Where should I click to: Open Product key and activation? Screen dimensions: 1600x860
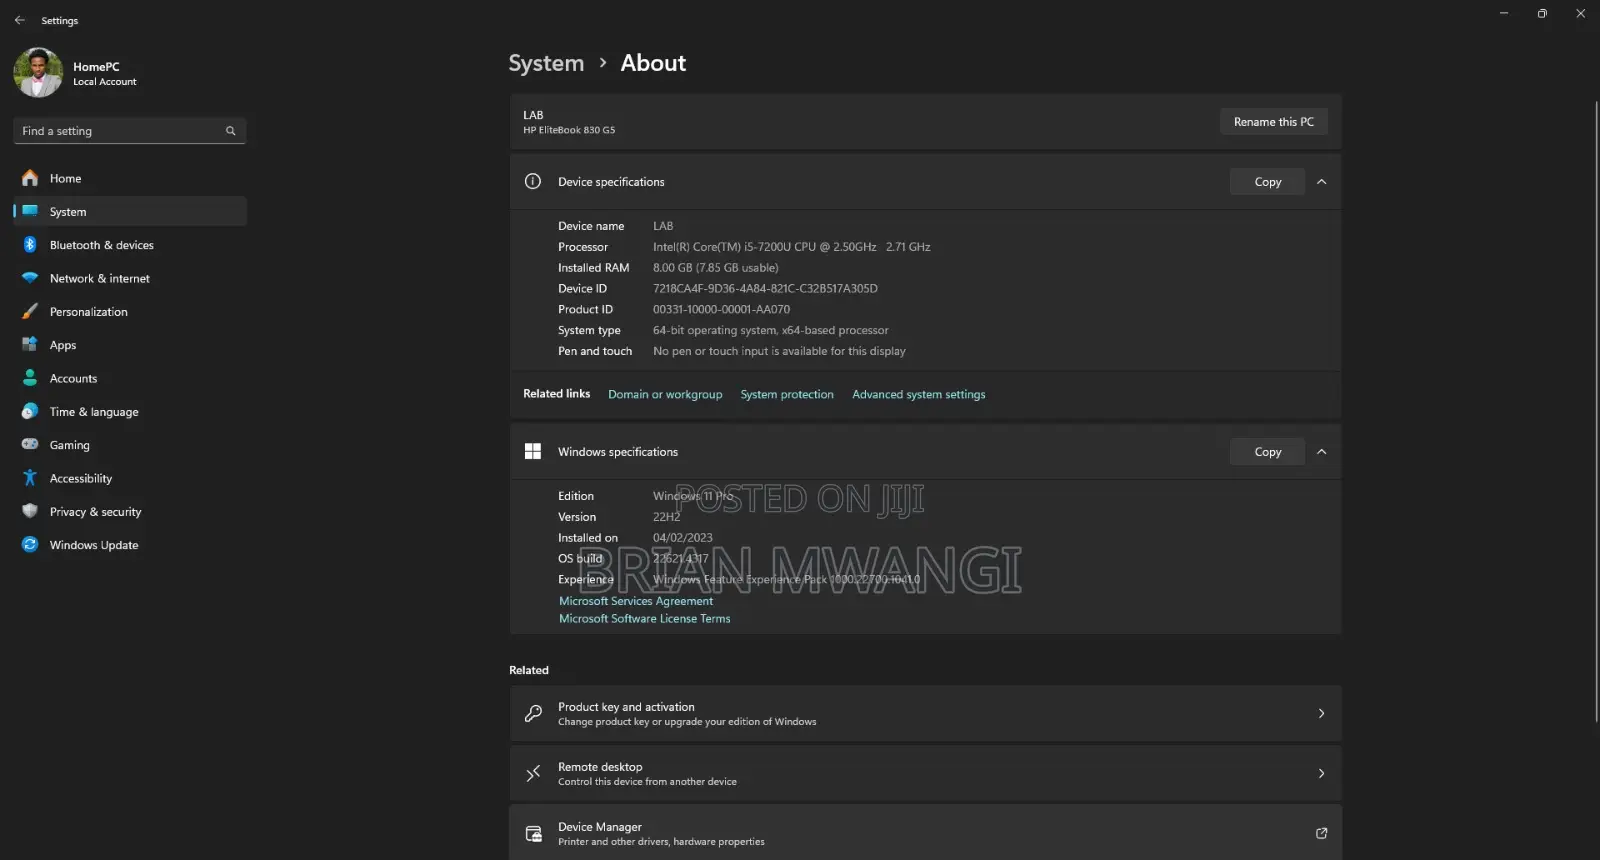tap(925, 714)
